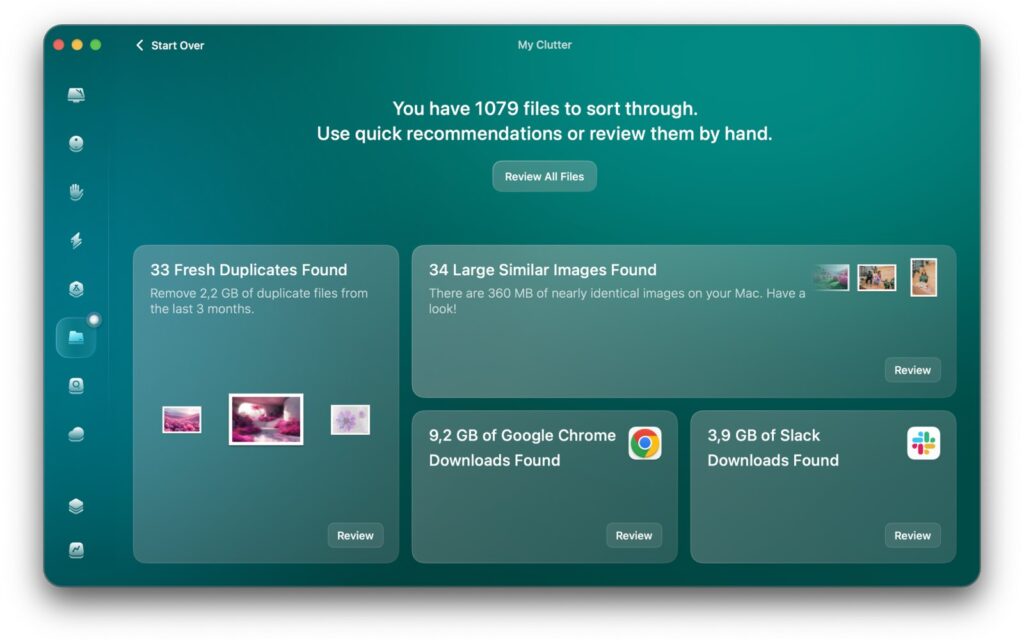The image size is (1024, 640).
Task: Click the chart icon at the sidebar bottom
Action: tap(76, 550)
